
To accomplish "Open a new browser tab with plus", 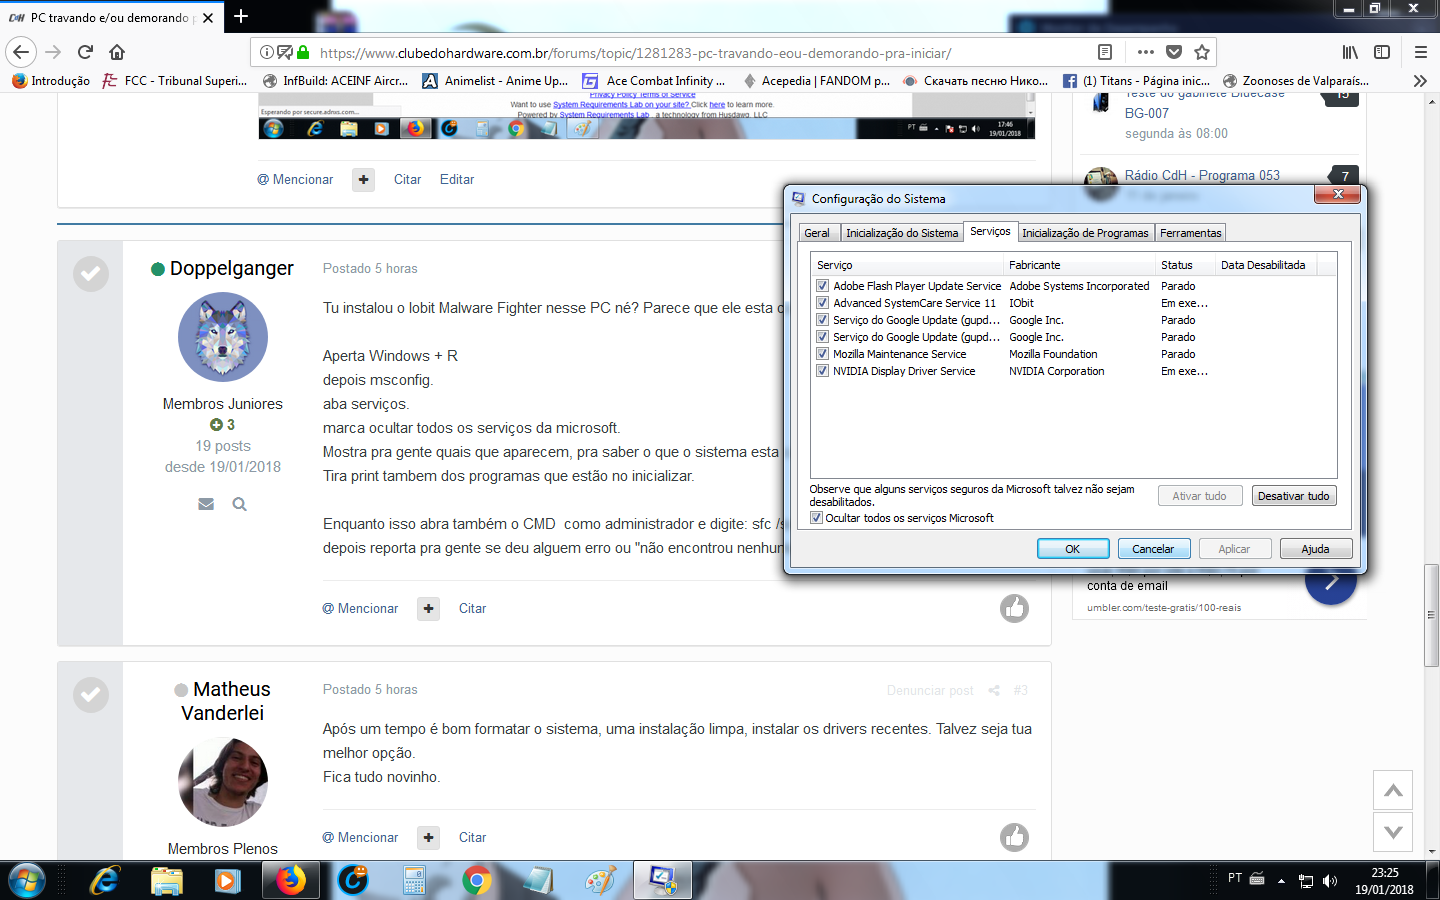I will pos(241,16).
